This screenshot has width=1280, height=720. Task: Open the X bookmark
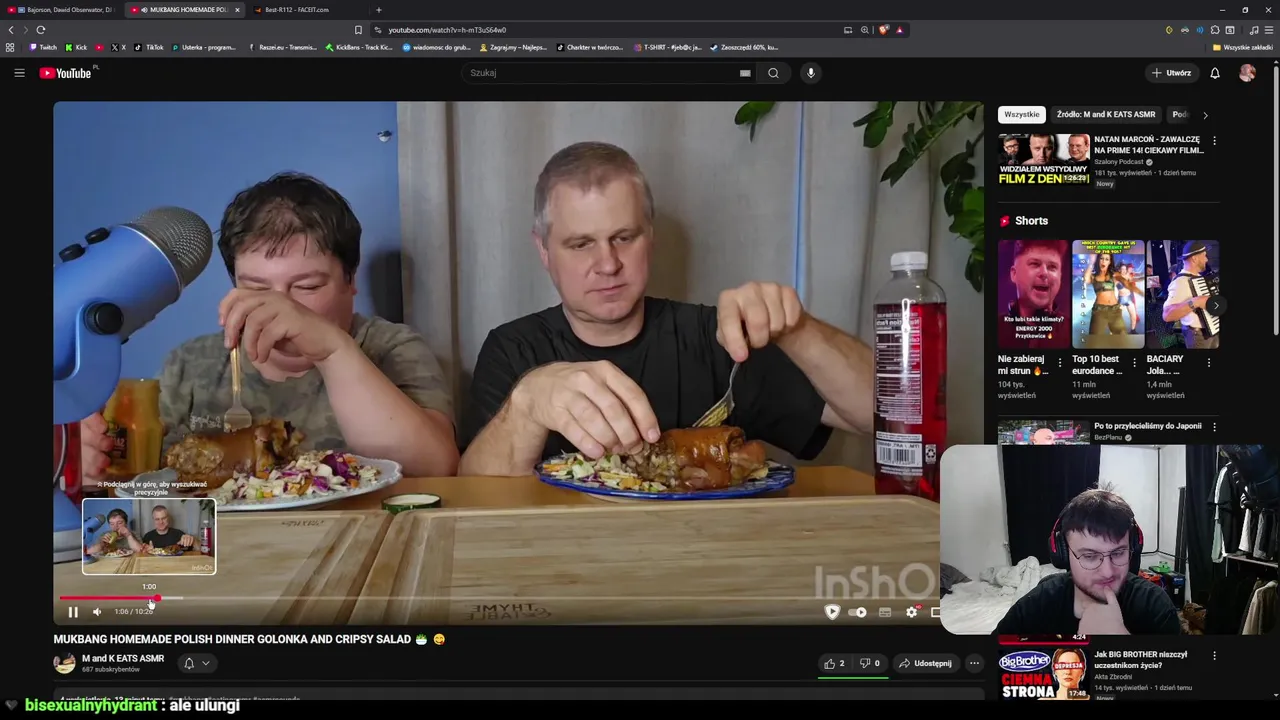pos(119,47)
